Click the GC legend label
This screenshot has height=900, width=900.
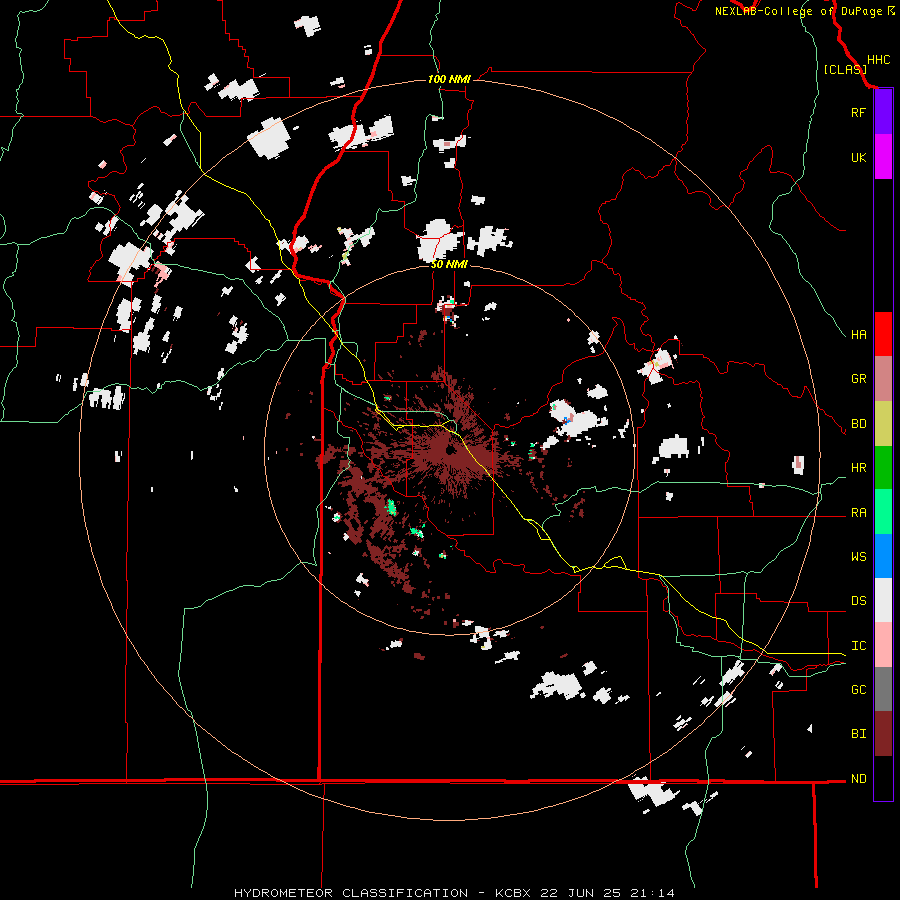(858, 690)
